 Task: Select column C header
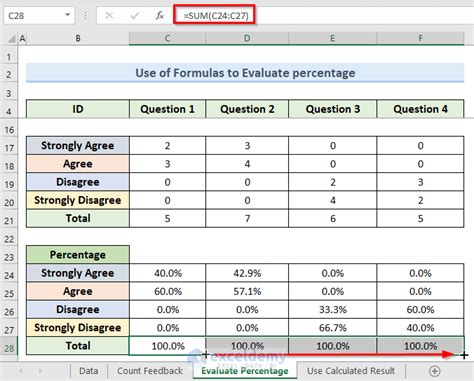click(167, 38)
